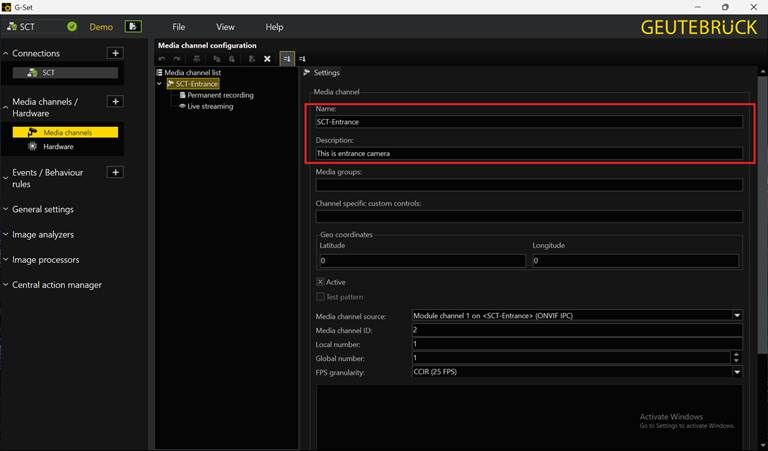The image size is (768, 451).
Task: Click the delete X icon in toolbar
Action: pos(267,59)
